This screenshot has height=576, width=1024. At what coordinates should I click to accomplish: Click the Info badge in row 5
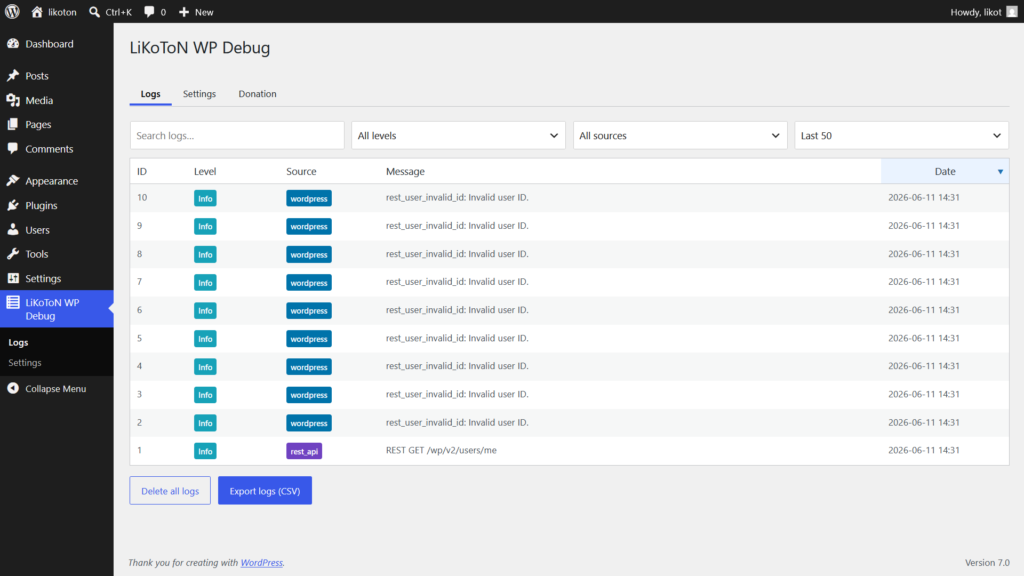click(205, 339)
